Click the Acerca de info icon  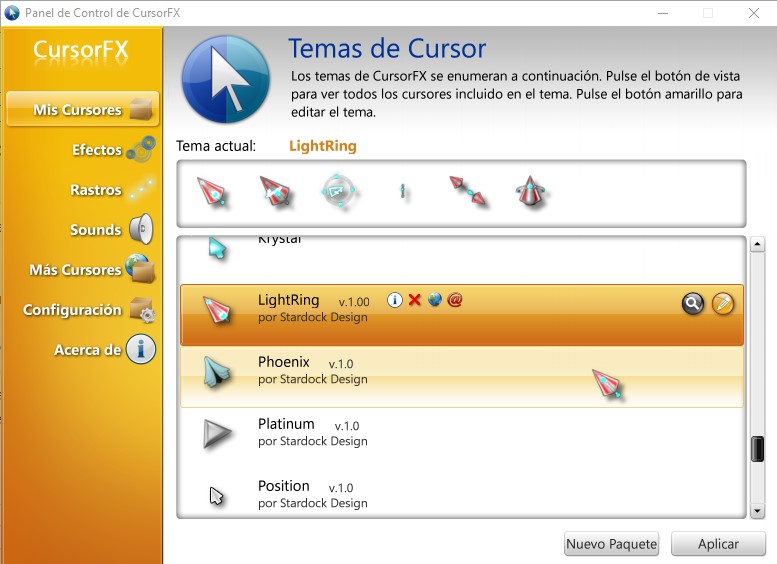[x=141, y=349]
